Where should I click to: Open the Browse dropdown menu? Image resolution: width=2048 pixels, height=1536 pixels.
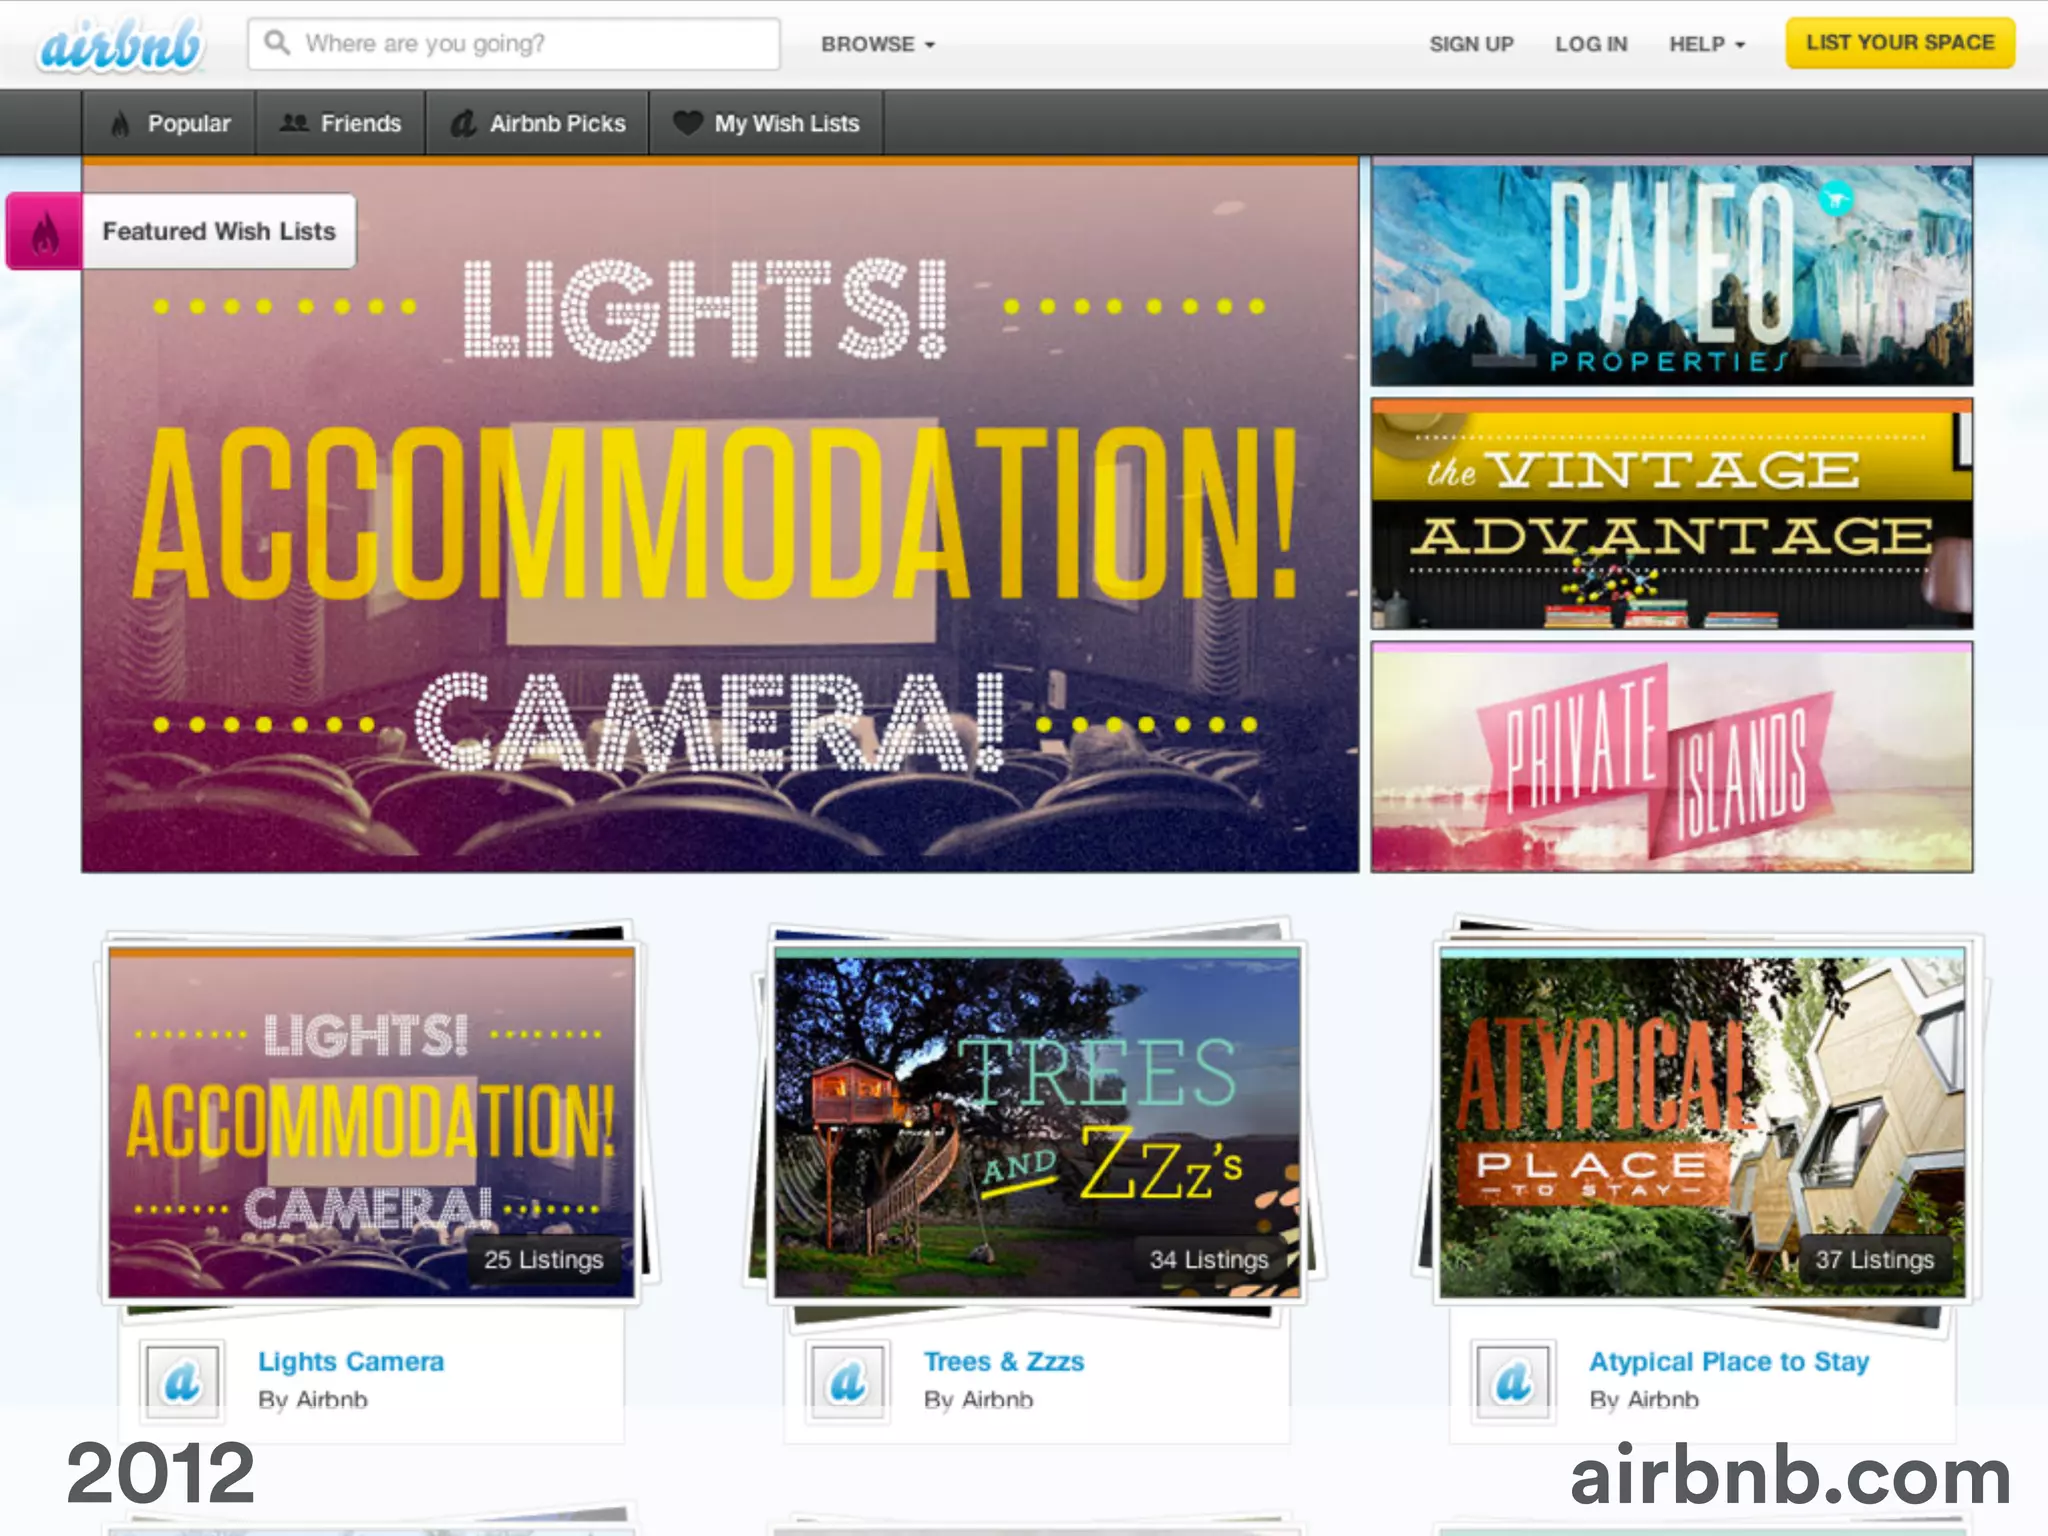(878, 44)
